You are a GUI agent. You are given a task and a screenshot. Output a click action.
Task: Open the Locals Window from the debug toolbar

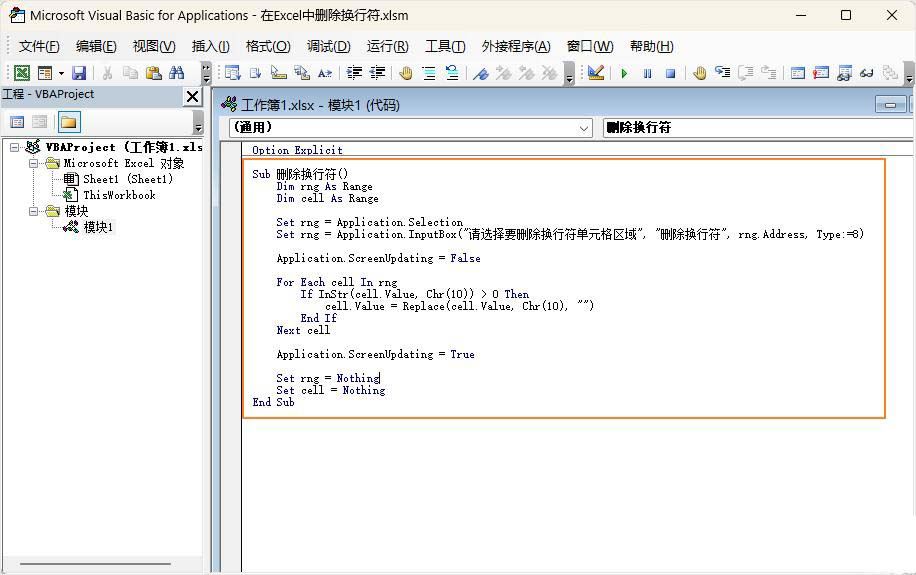click(797, 72)
